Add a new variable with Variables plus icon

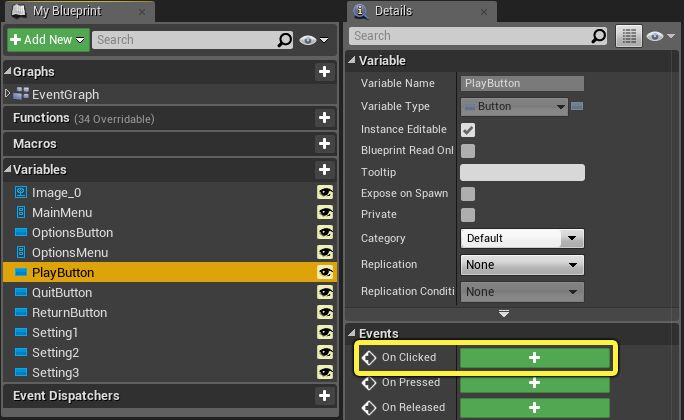(324, 170)
